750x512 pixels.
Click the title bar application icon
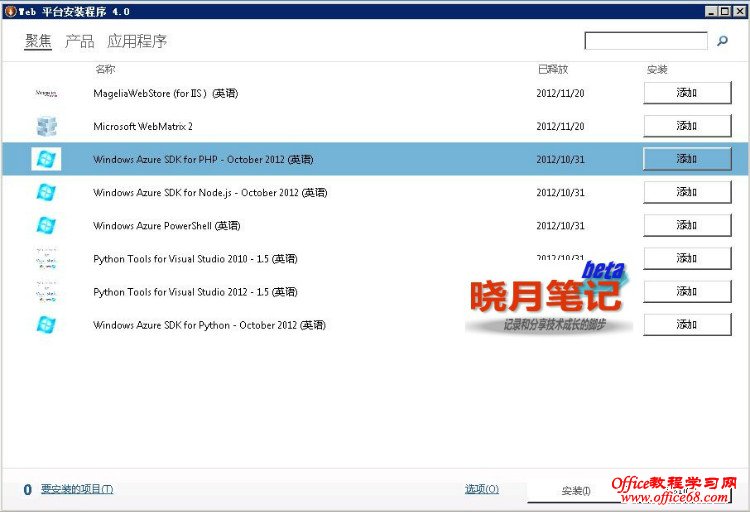pos(10,11)
